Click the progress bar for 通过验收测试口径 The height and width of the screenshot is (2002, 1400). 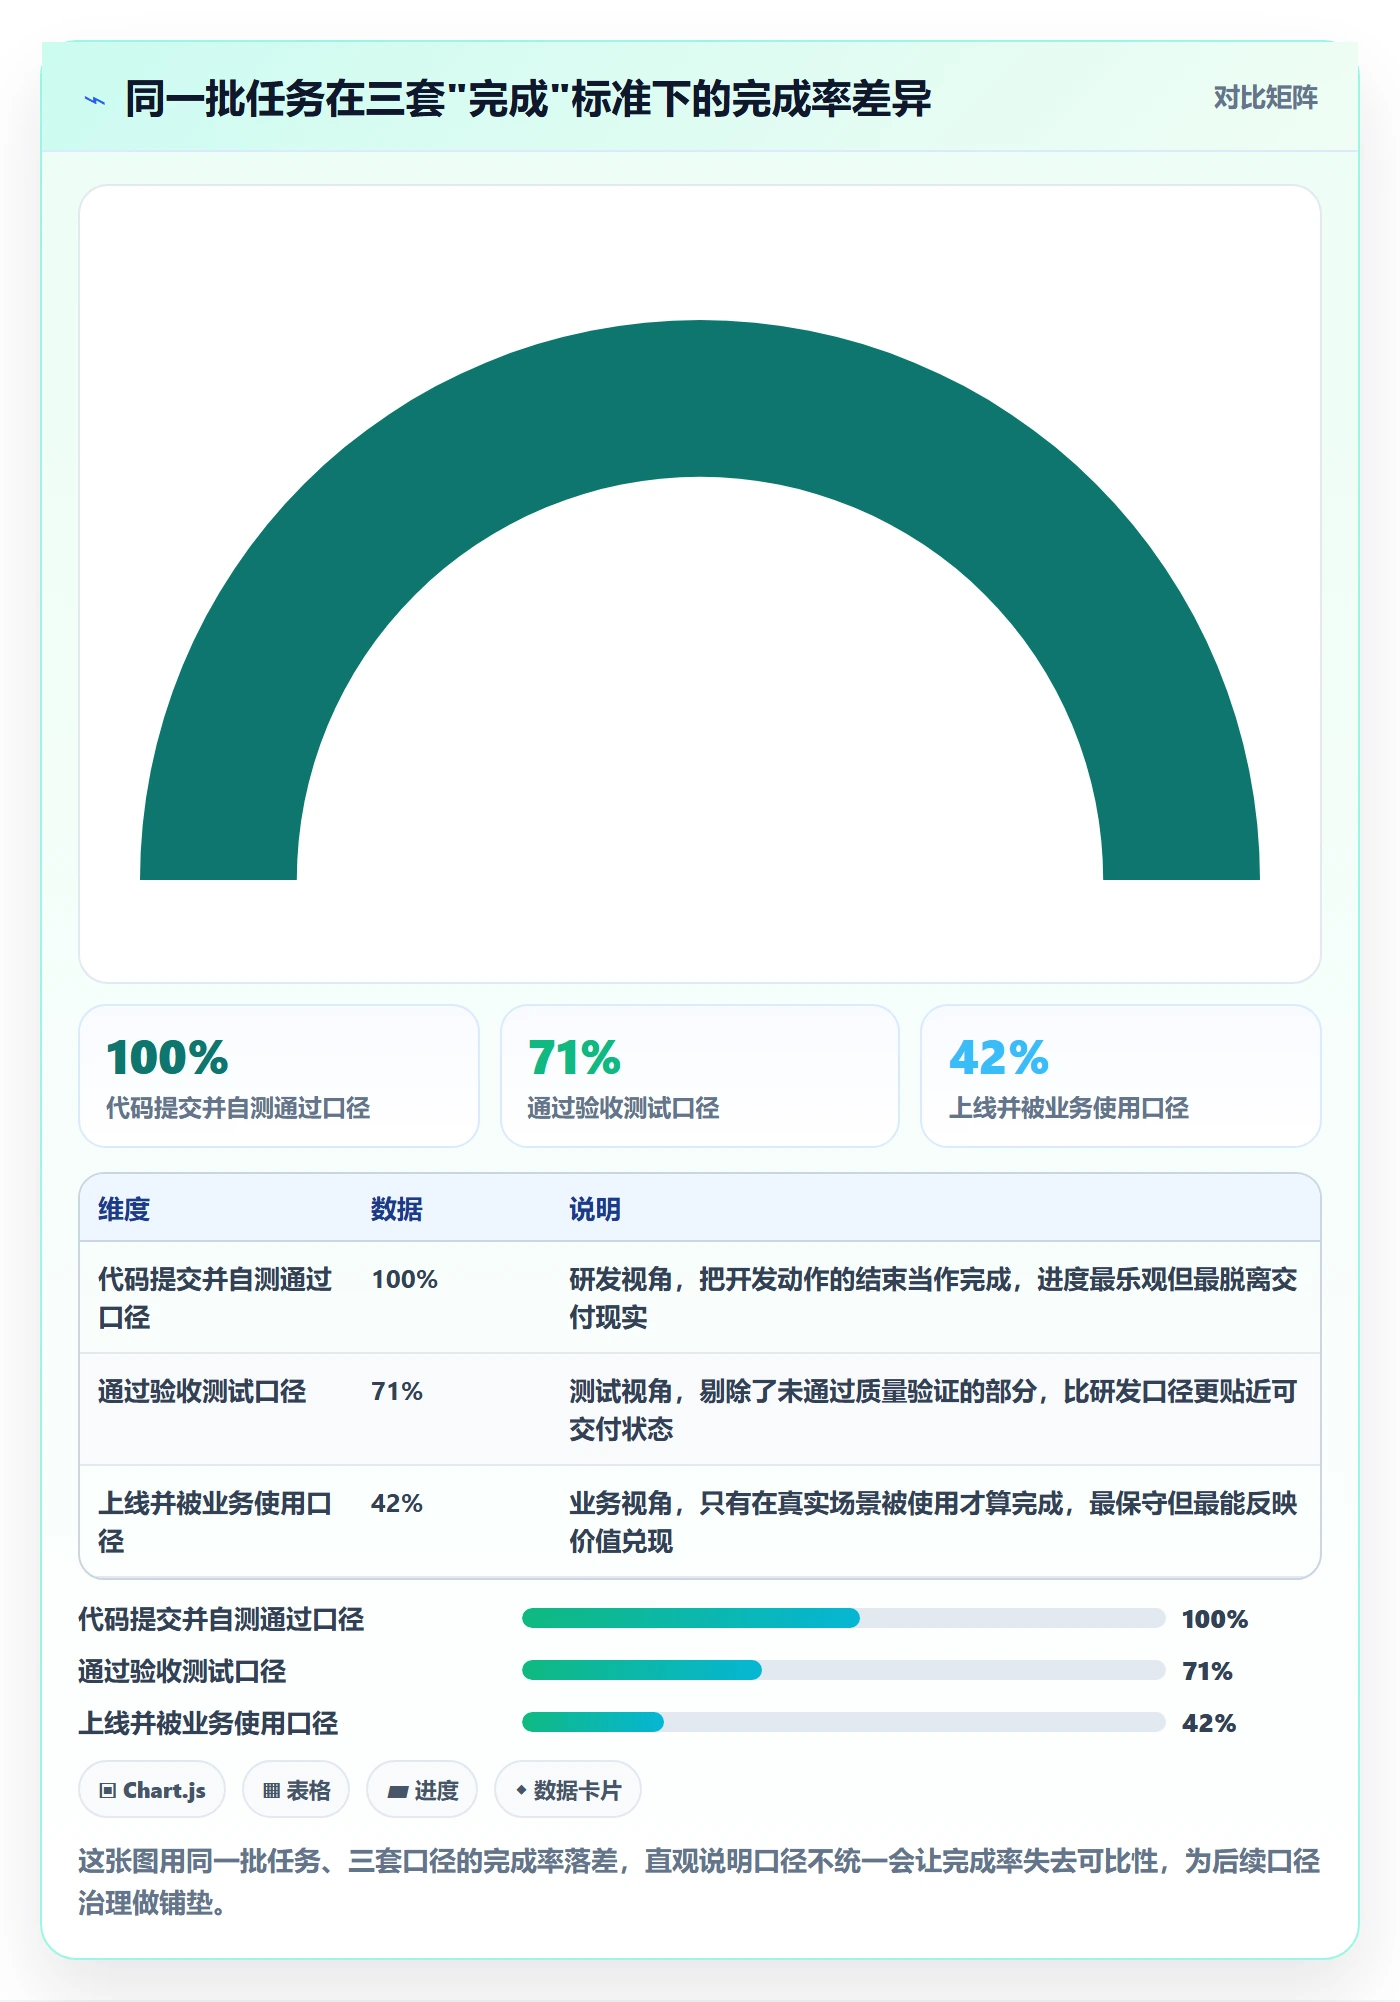pos(844,1670)
